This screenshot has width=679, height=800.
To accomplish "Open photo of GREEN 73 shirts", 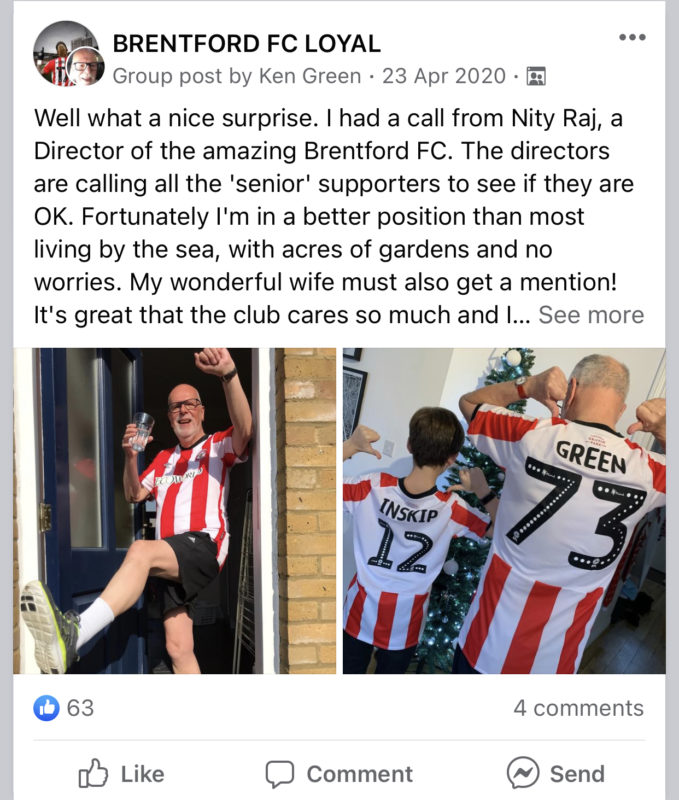I will pyautogui.click(x=504, y=511).
